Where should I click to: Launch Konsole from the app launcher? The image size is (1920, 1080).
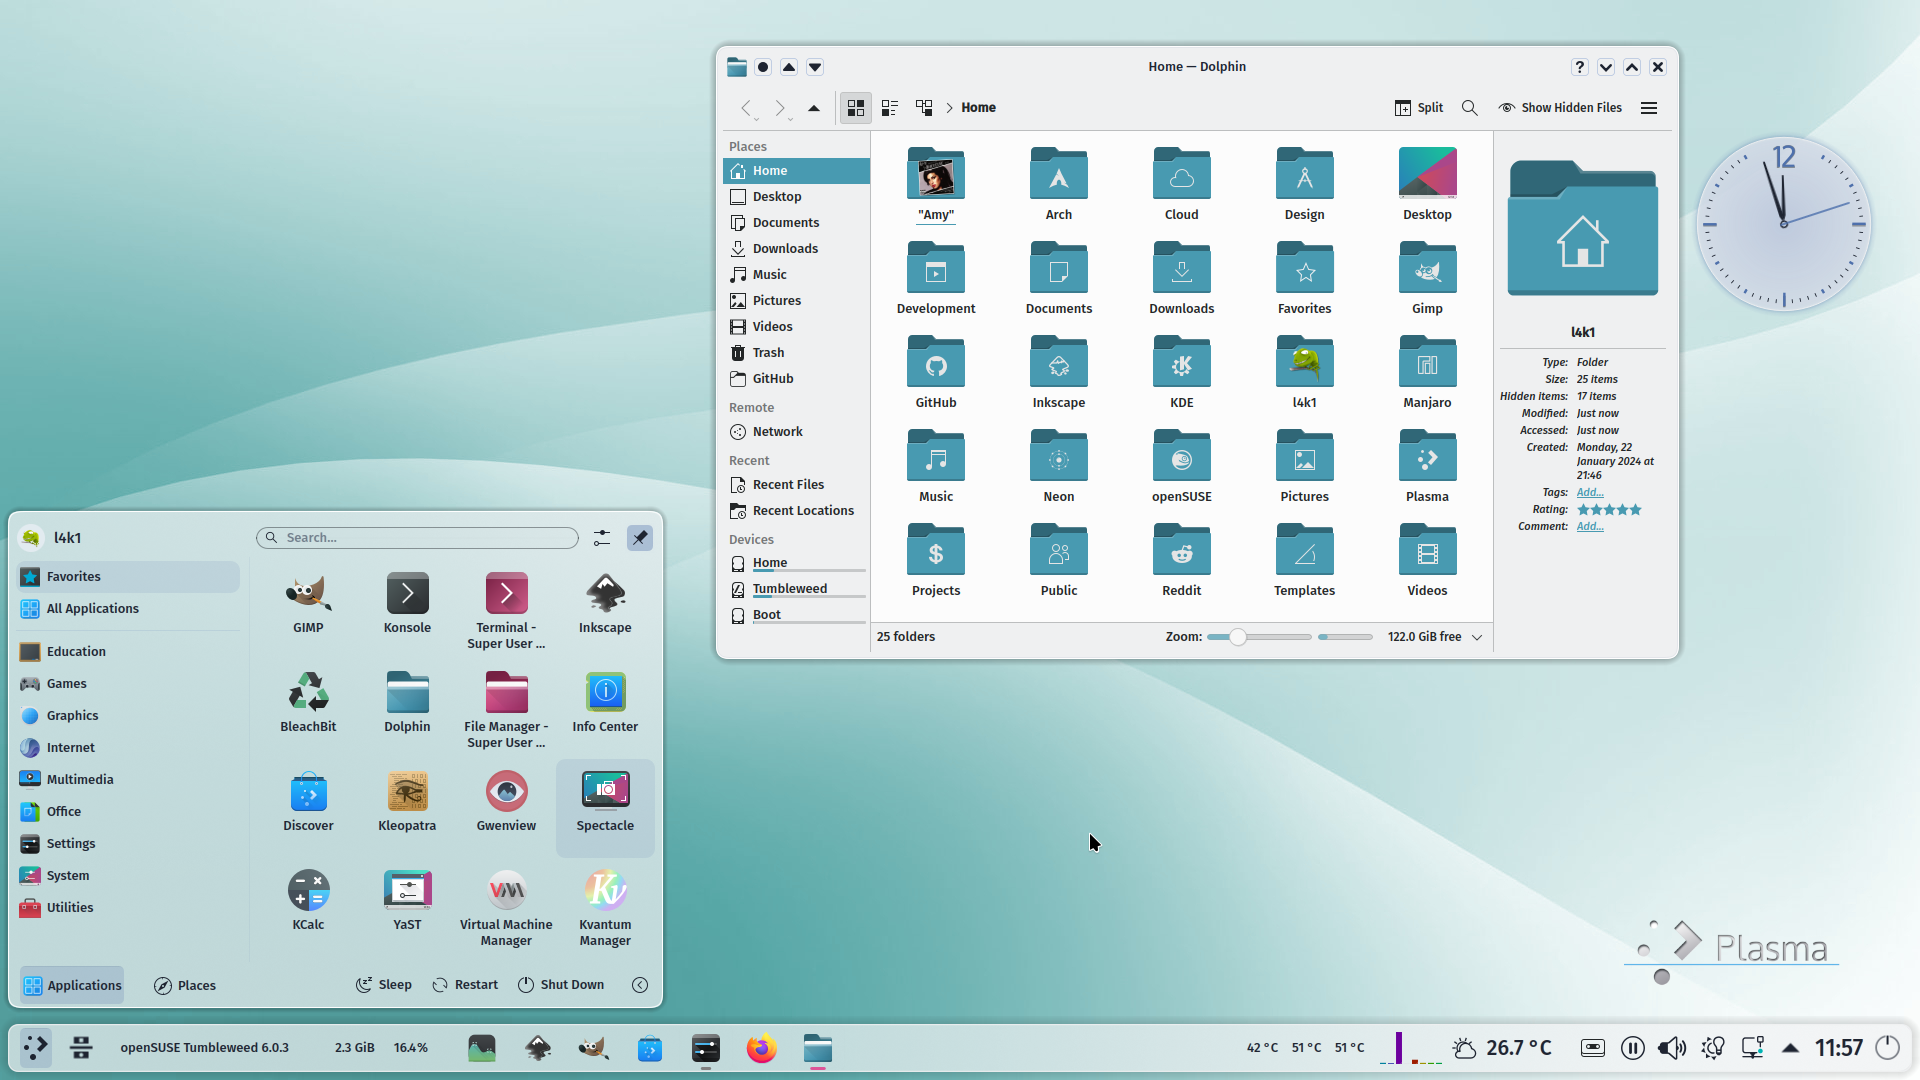(x=407, y=604)
